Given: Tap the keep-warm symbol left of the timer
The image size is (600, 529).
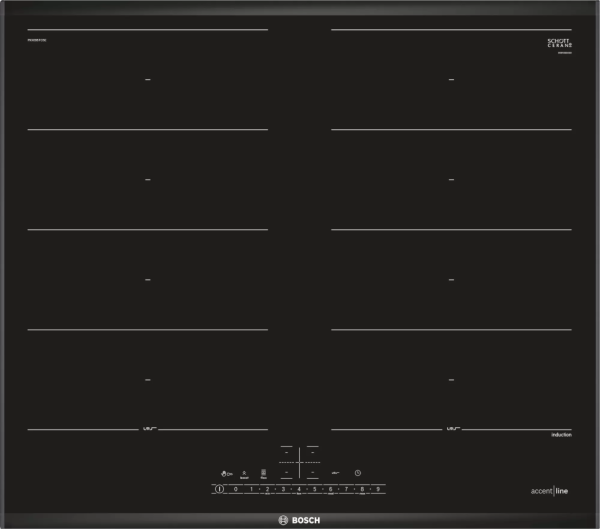Looking at the screenshot, I should pos(336,473).
